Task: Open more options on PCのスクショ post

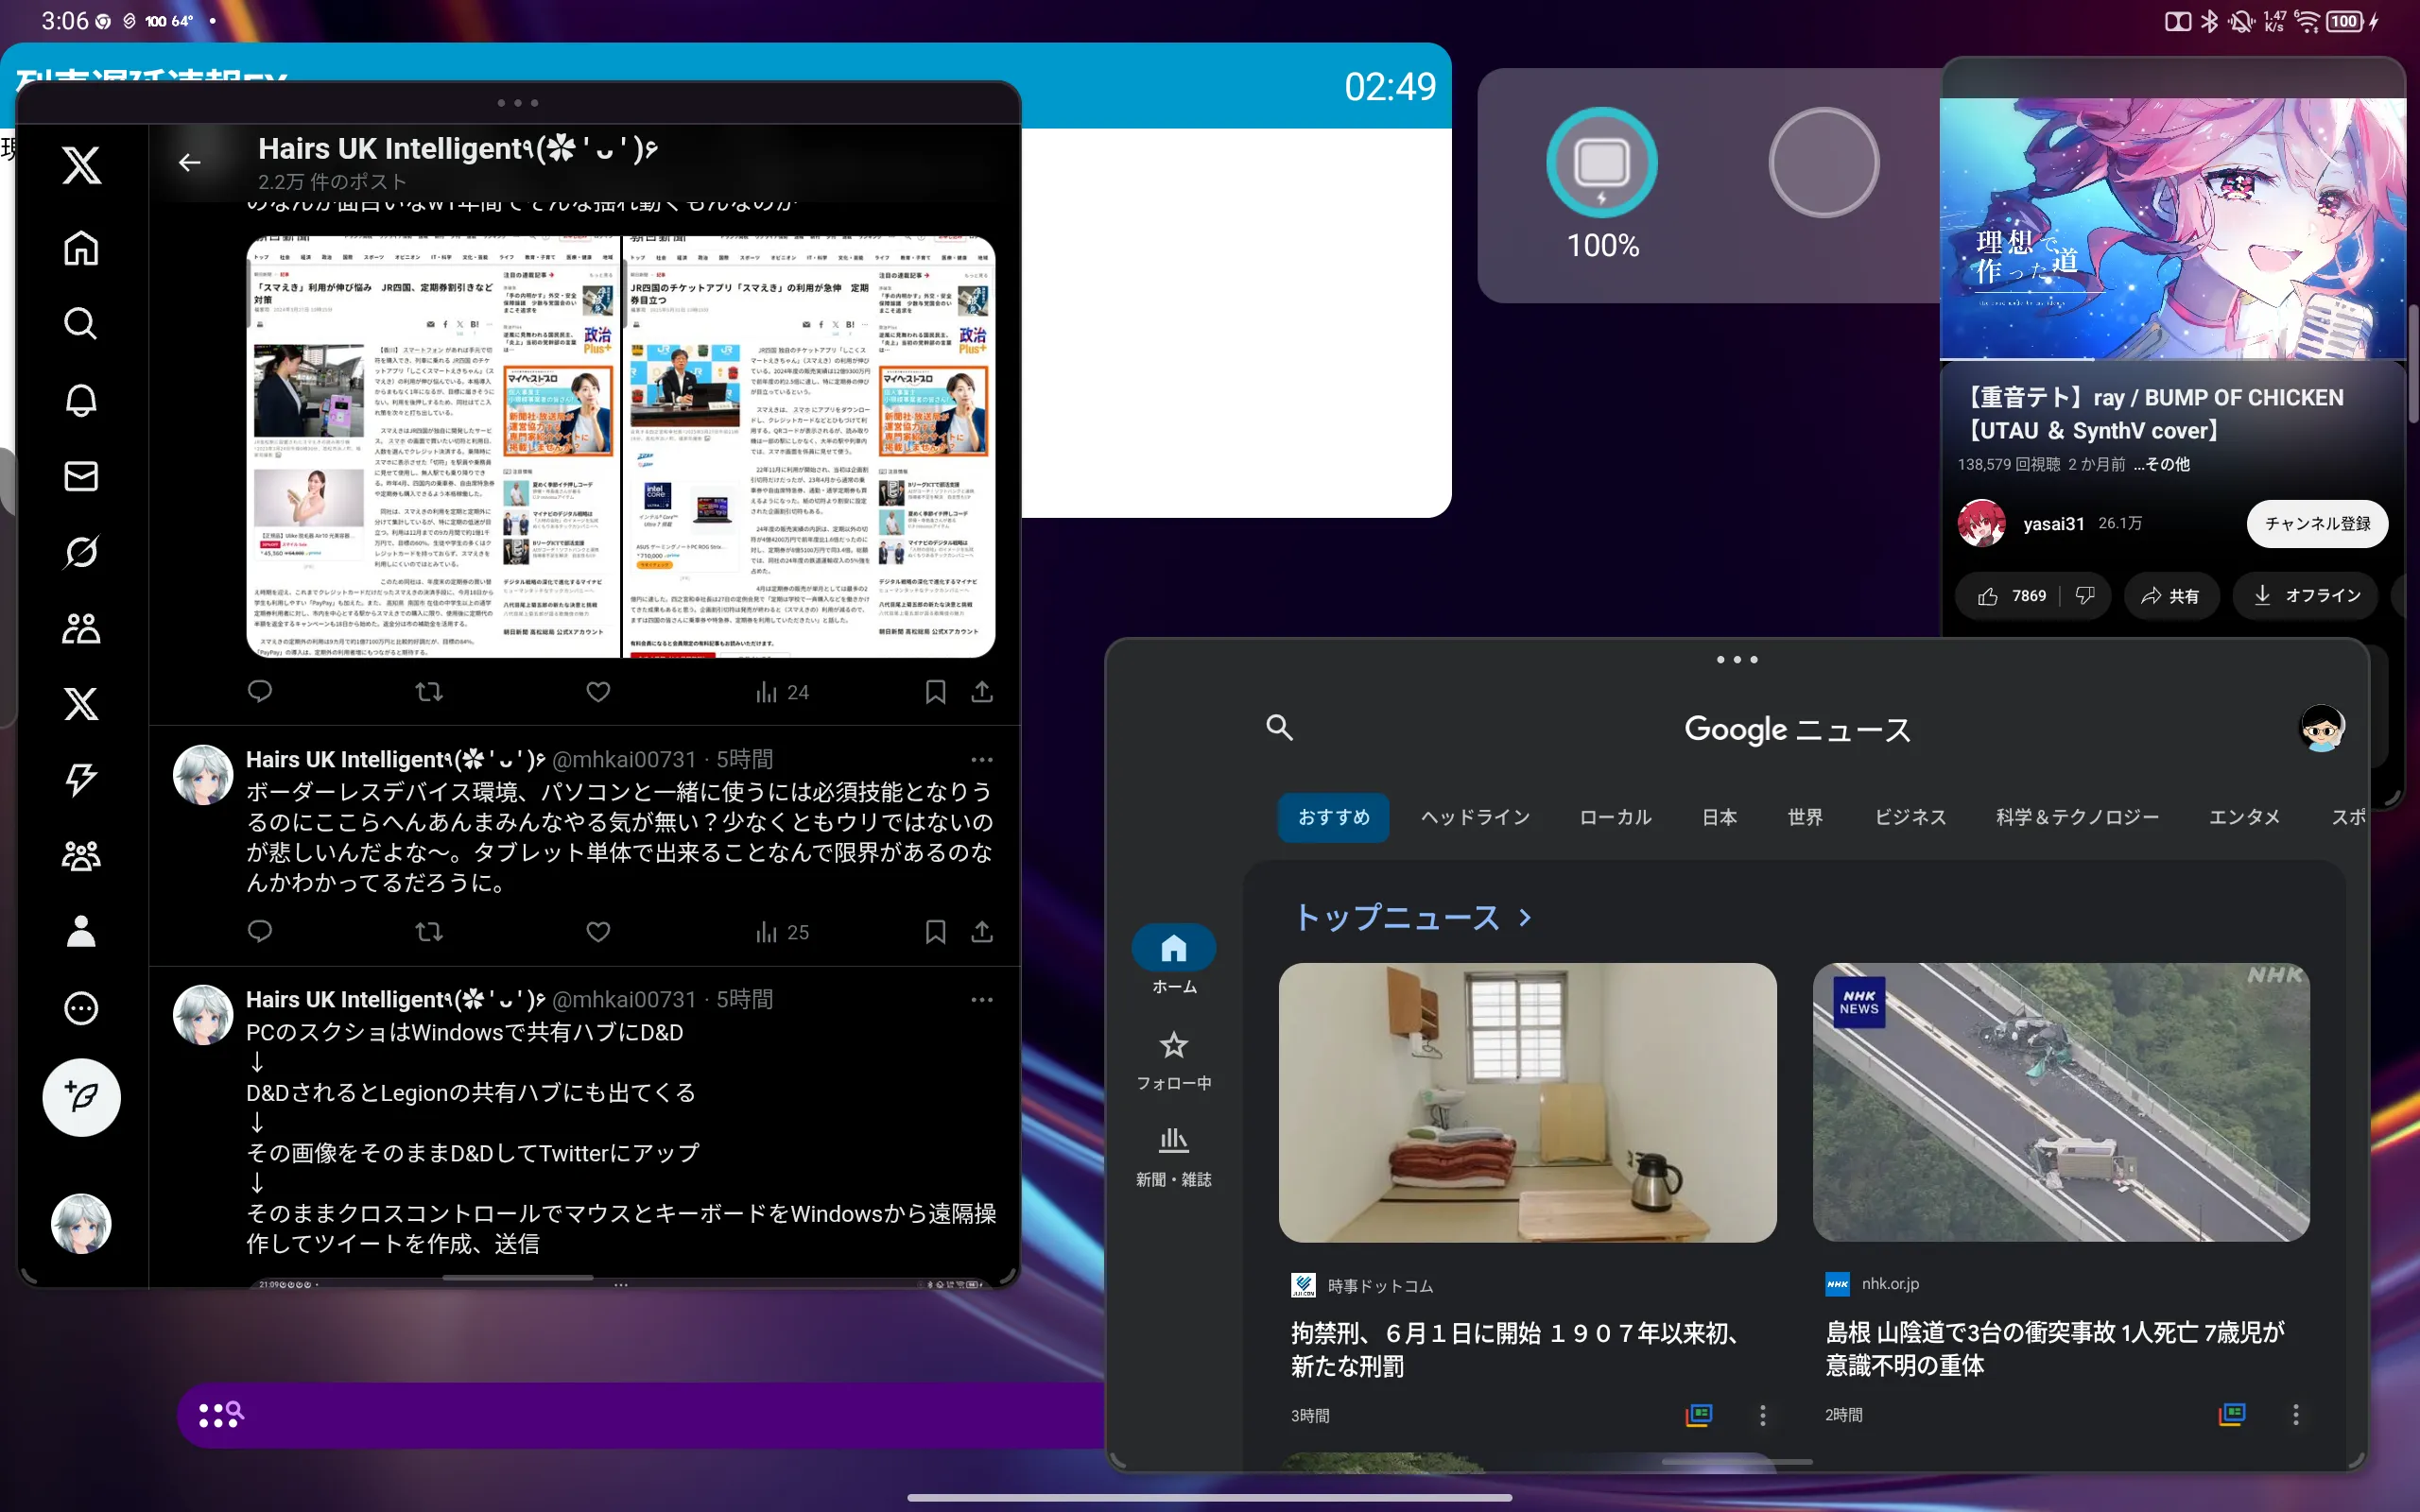Action: (x=982, y=1000)
